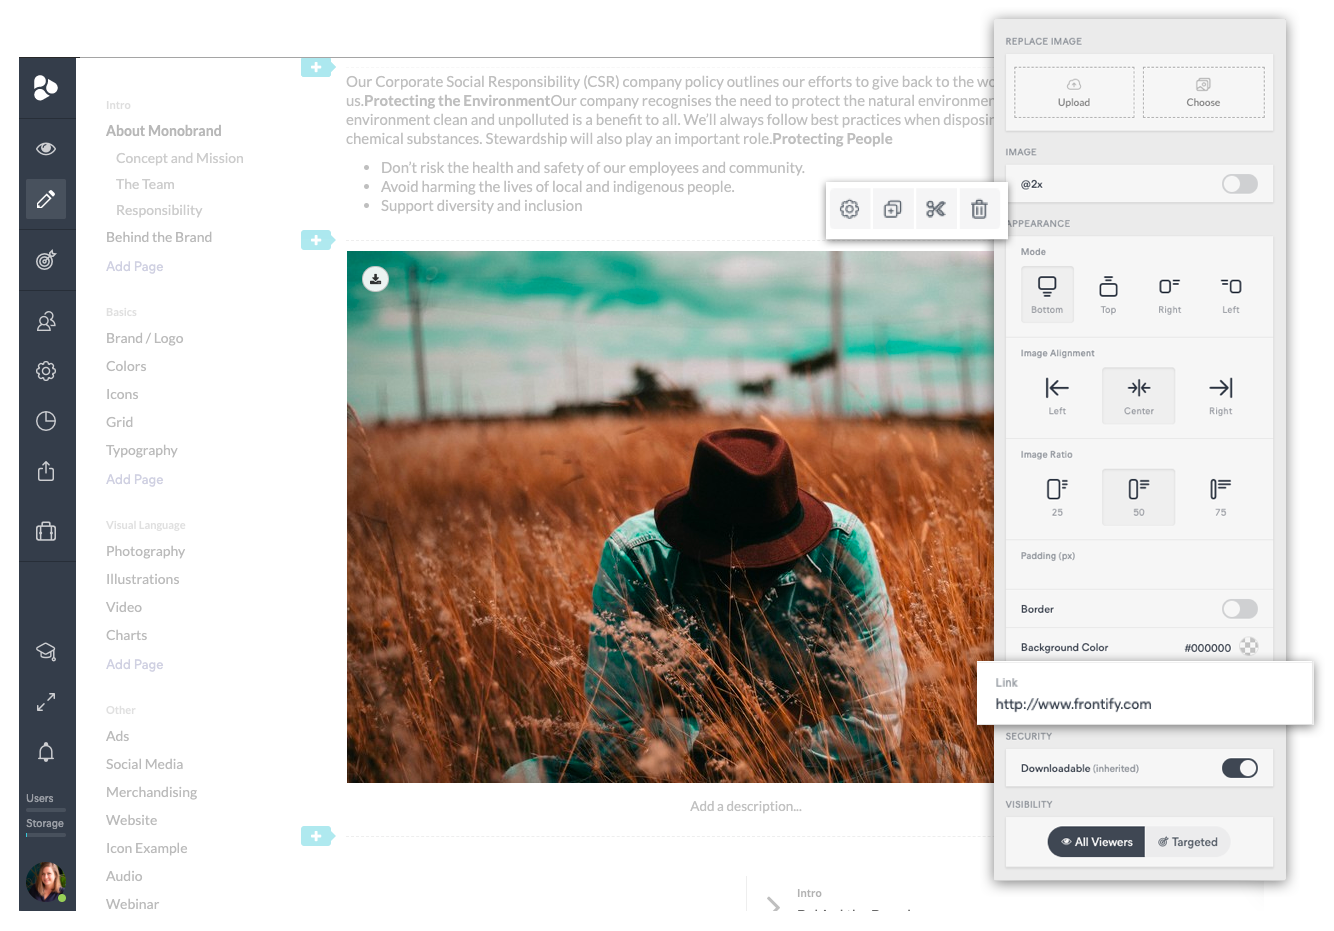This screenshot has height=931, width=1334.
Task: Open Illustrations page
Action: (143, 579)
